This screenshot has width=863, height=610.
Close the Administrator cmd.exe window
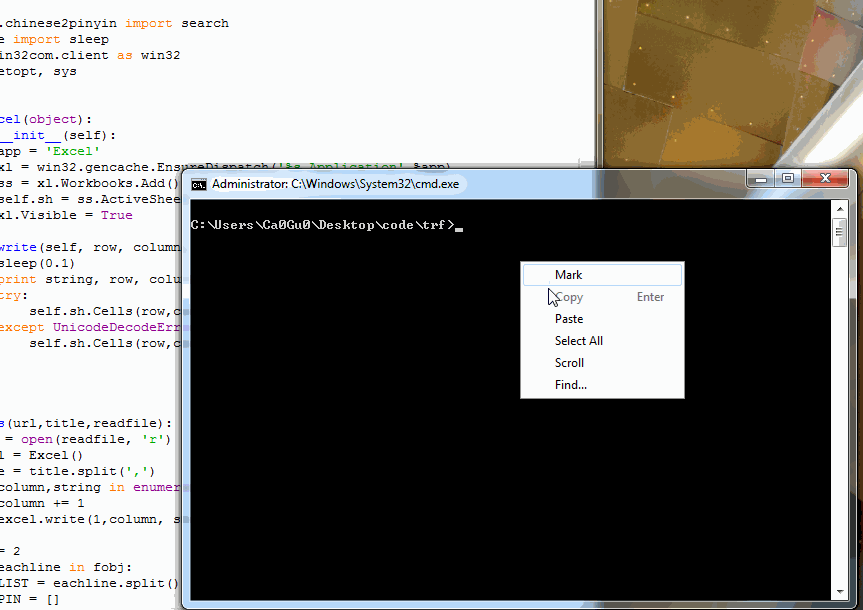[825, 178]
